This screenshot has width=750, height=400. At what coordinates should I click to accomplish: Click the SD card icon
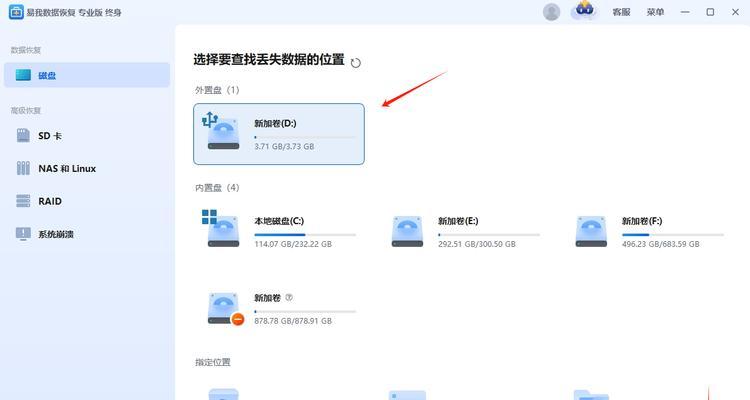point(23,135)
